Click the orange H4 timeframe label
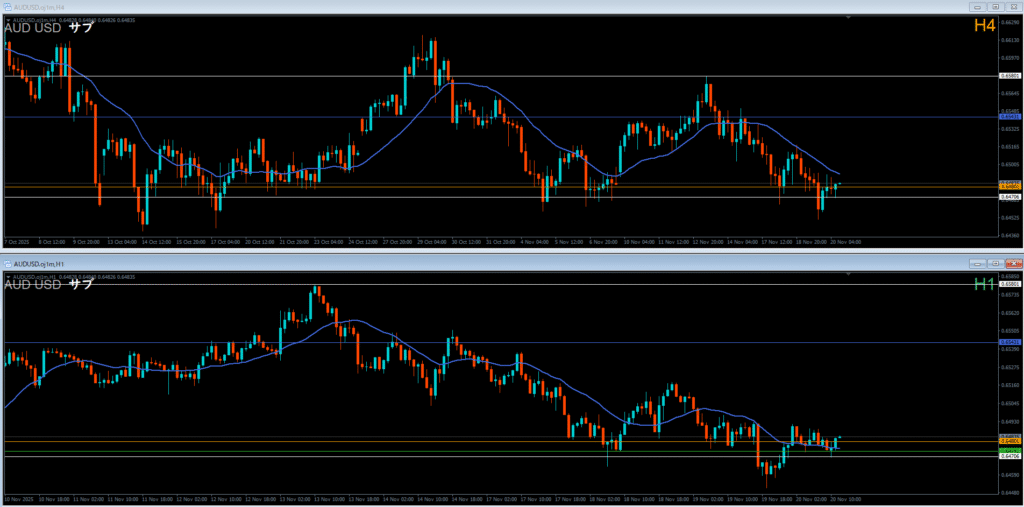The width and height of the screenshot is (1024, 507). (x=984, y=25)
